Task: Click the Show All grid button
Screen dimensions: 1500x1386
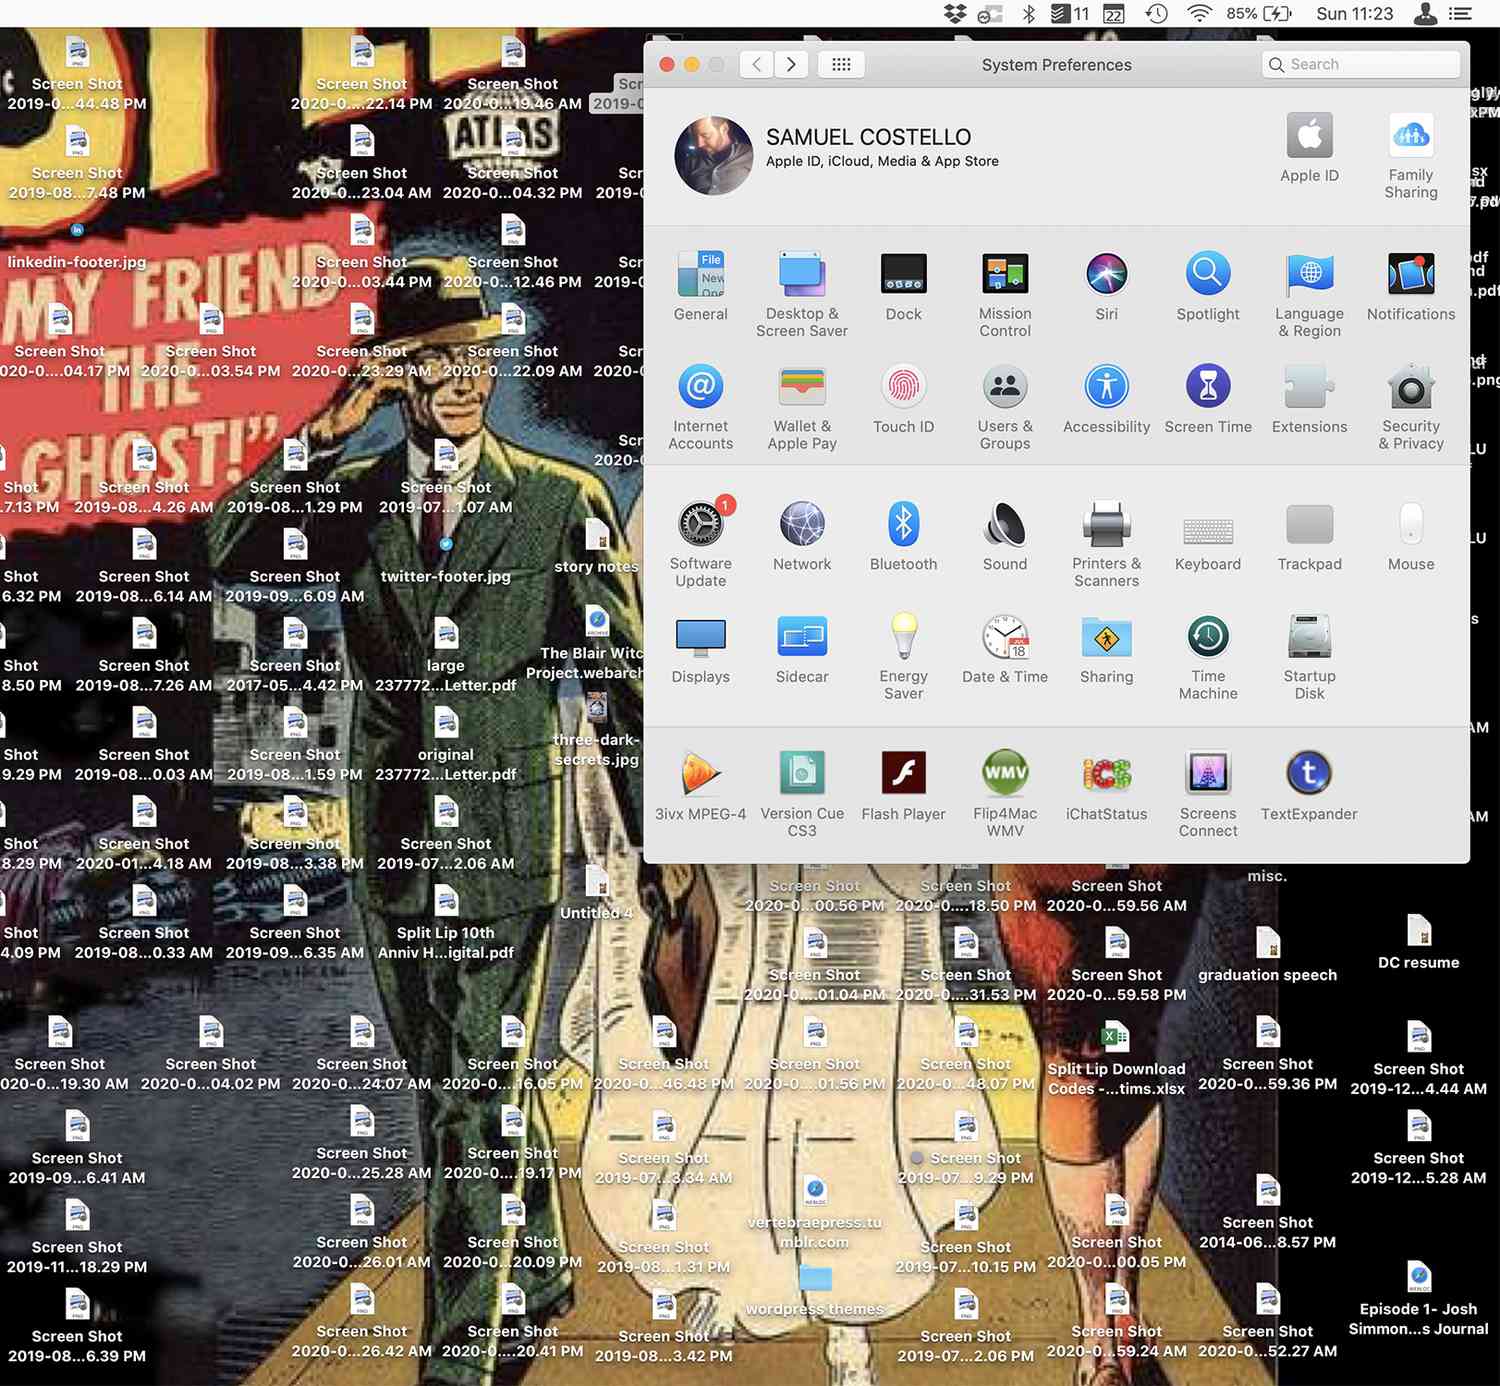Action: (x=841, y=65)
